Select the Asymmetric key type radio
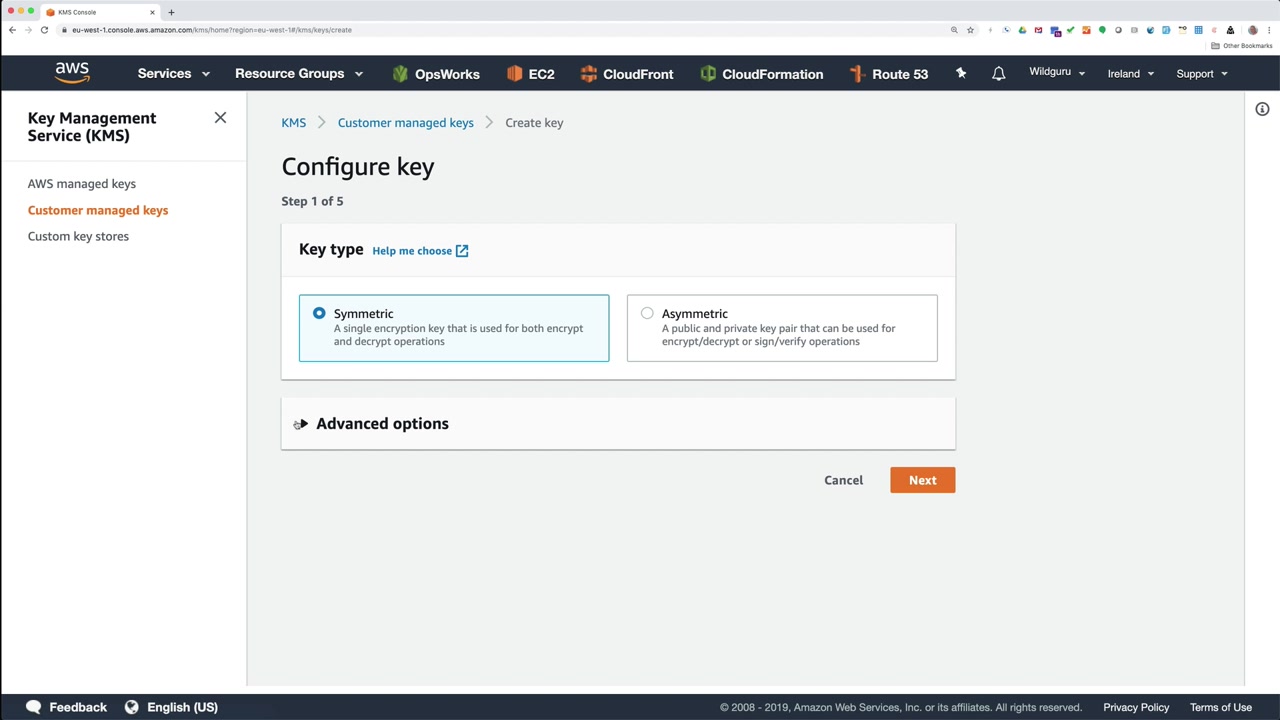Viewport: 1280px width, 720px height. click(647, 313)
